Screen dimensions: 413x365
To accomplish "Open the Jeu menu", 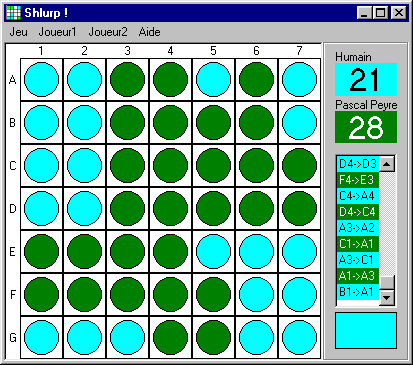I will [x=18, y=32].
